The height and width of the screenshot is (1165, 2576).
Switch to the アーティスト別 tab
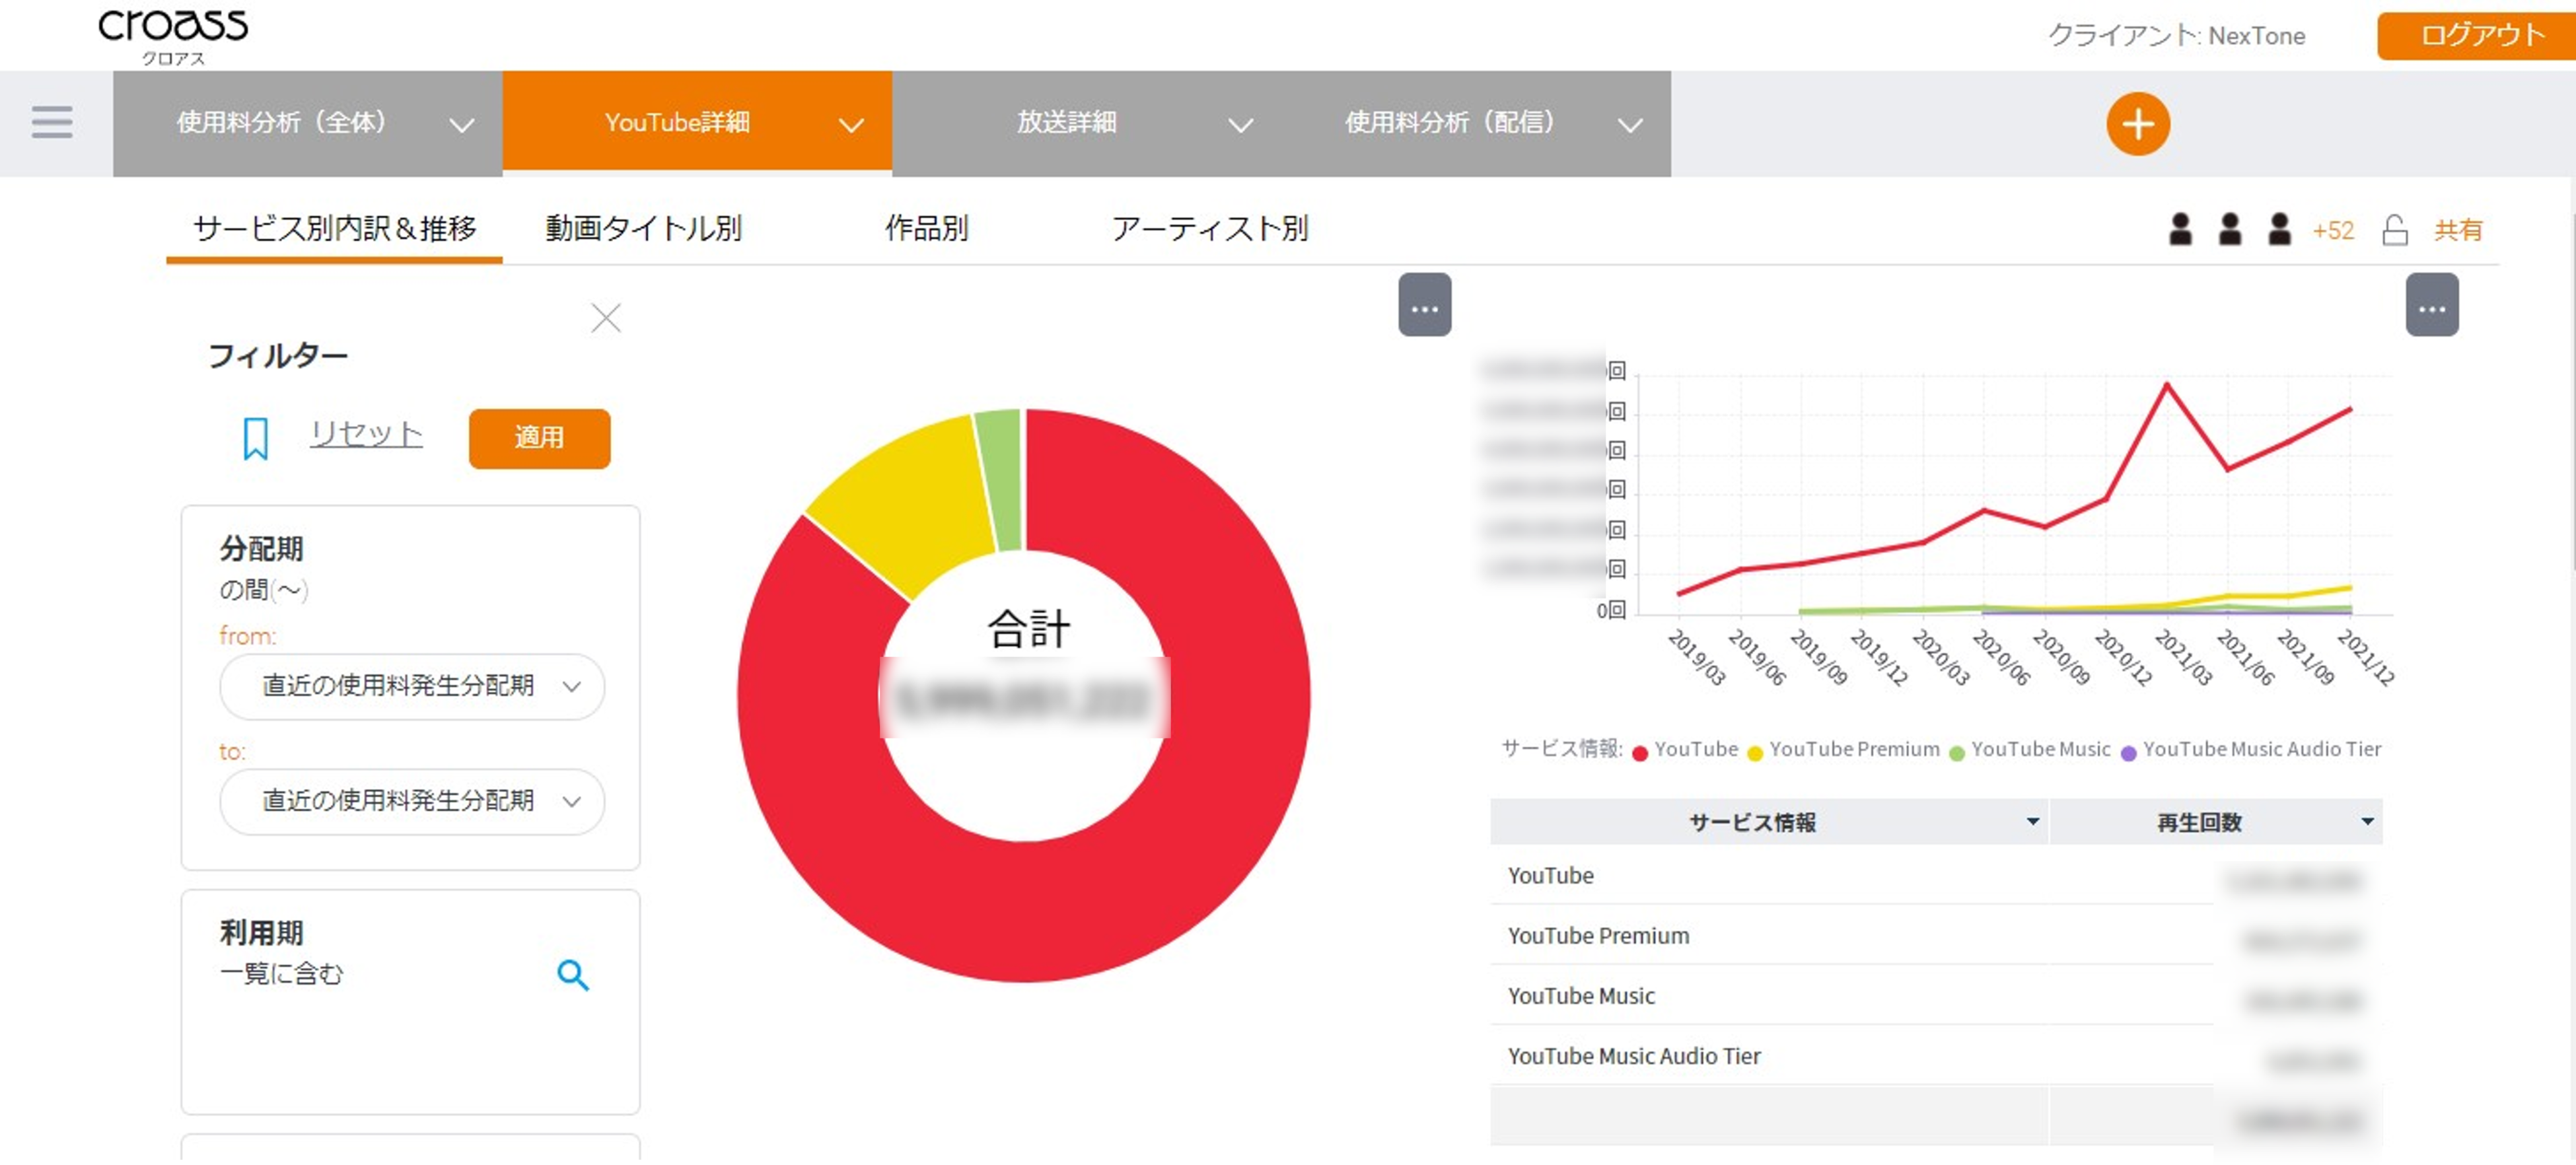point(1212,228)
